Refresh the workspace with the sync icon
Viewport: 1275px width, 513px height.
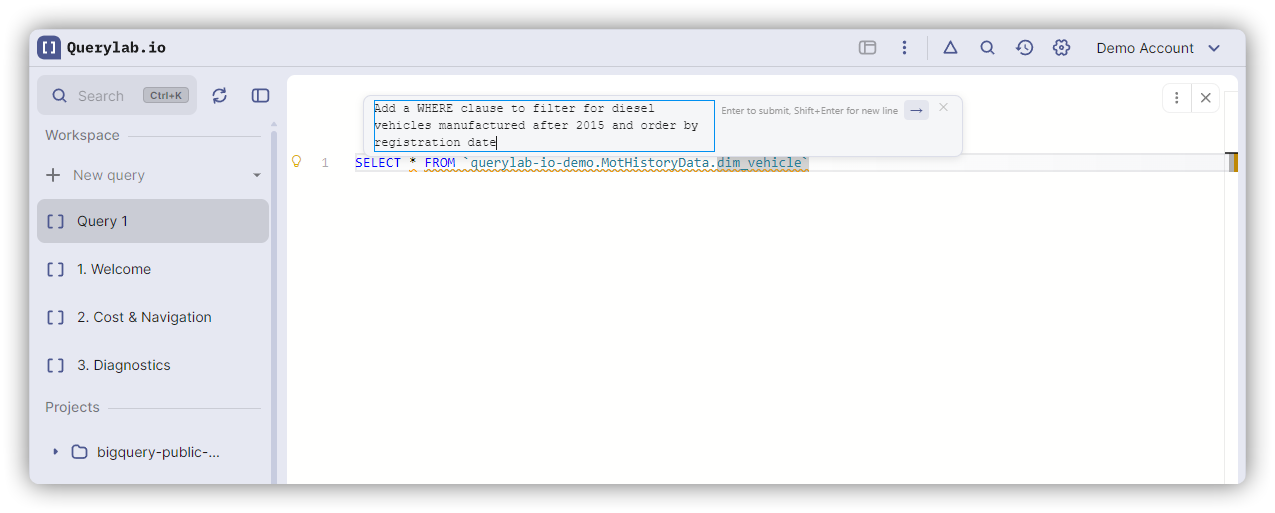point(220,95)
